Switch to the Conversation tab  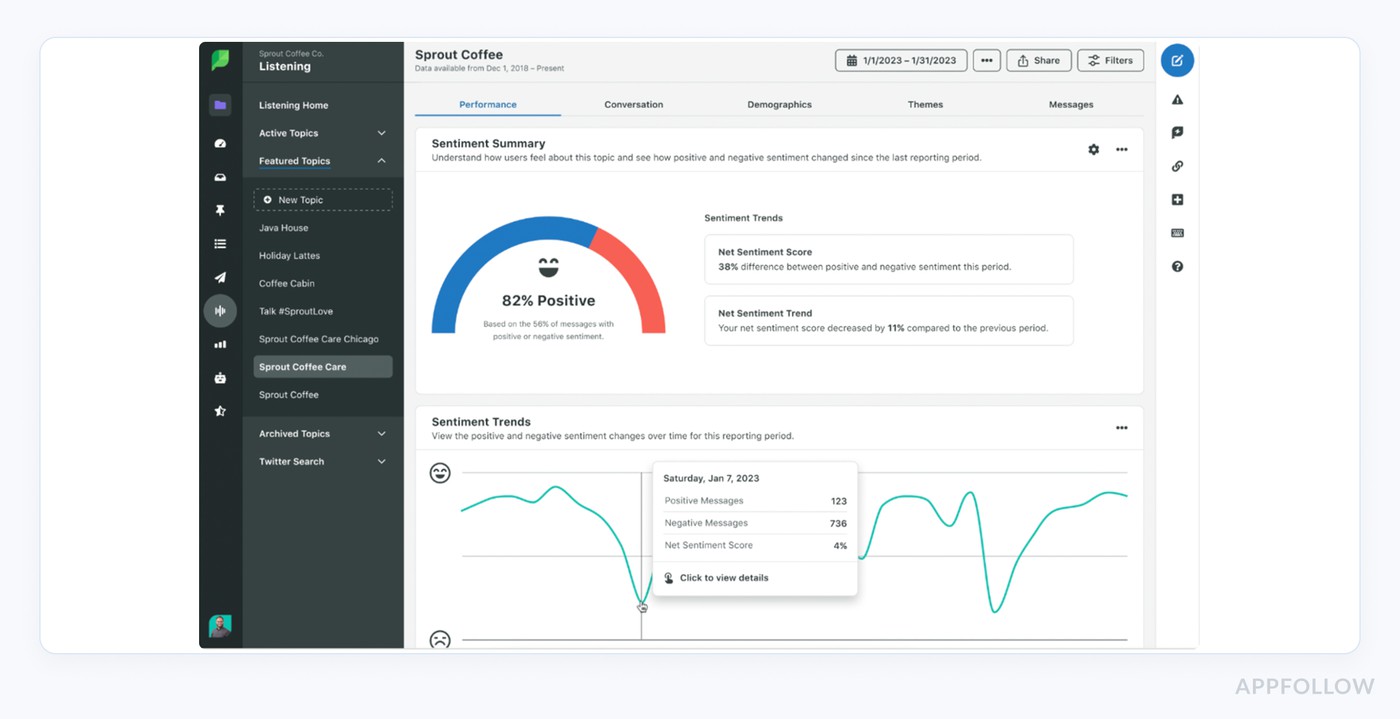click(634, 104)
